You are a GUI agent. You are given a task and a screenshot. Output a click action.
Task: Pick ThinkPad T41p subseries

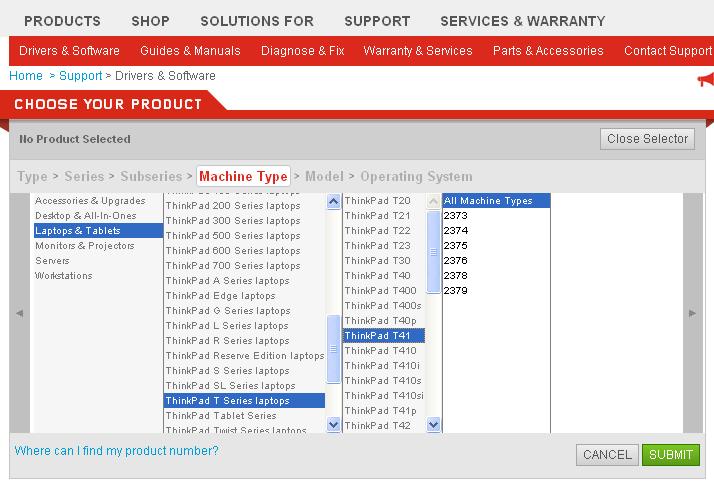click(x=384, y=411)
